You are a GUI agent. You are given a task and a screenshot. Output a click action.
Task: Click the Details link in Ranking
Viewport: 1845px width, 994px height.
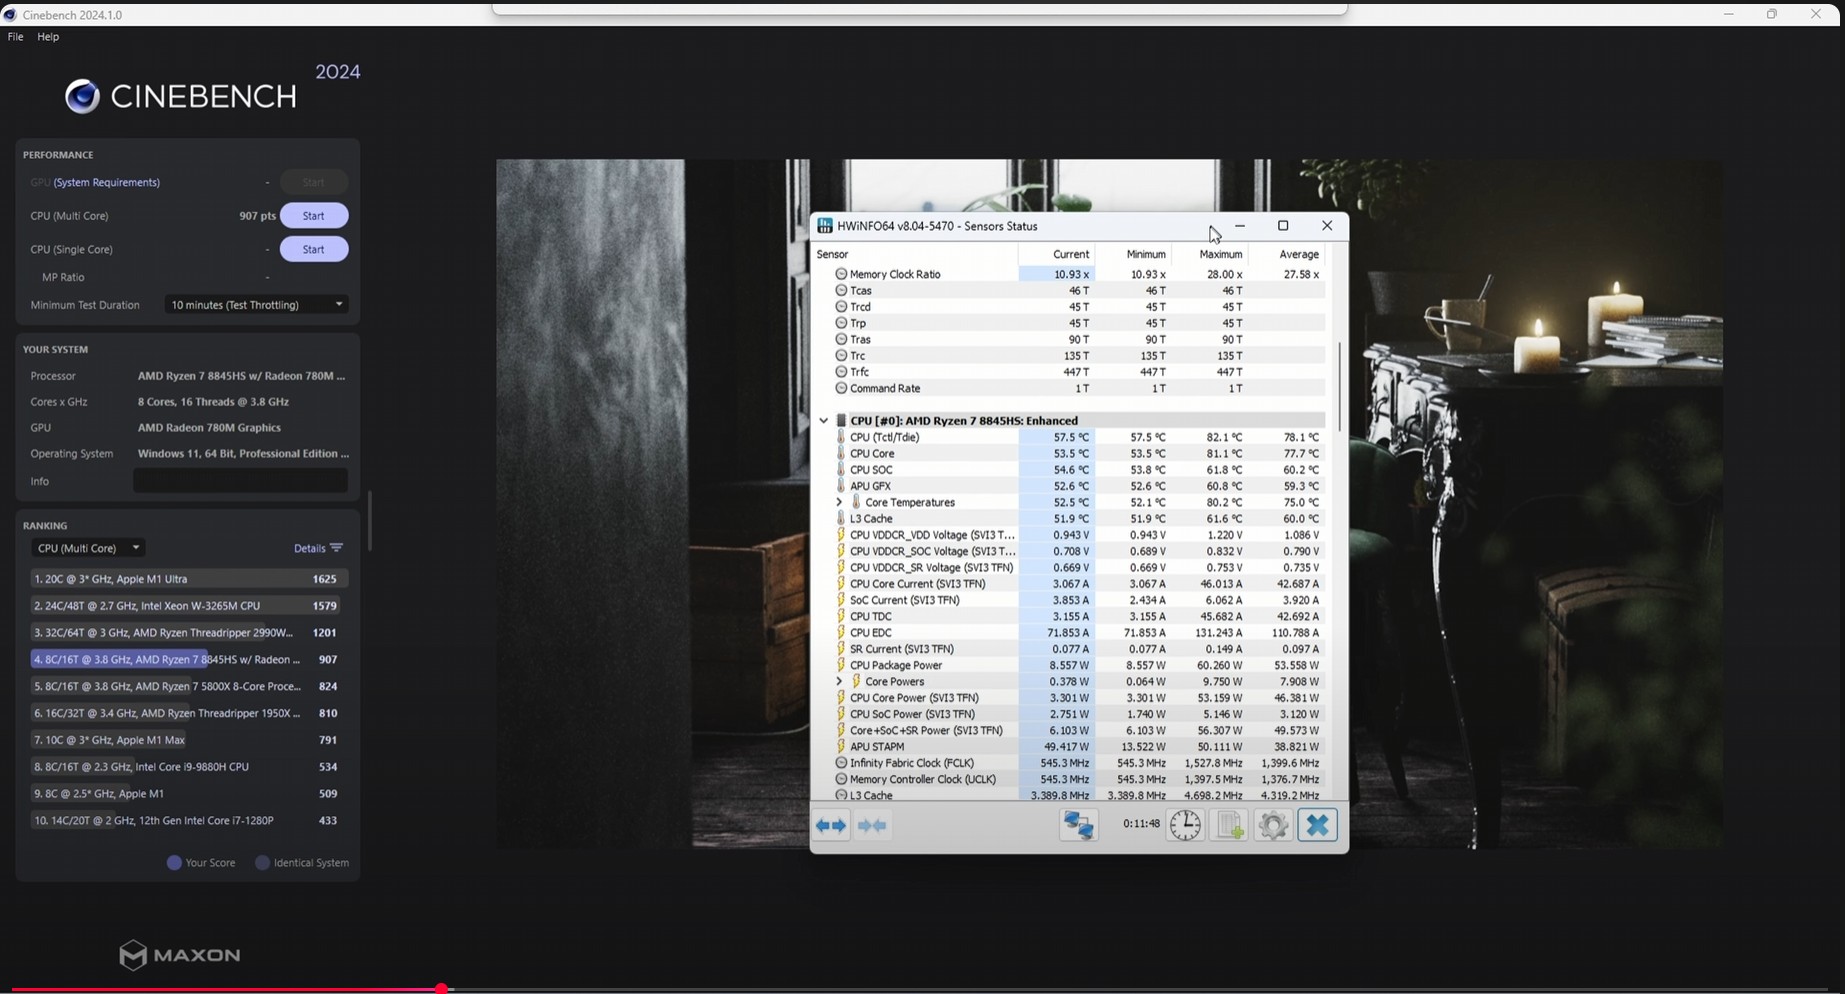point(310,548)
